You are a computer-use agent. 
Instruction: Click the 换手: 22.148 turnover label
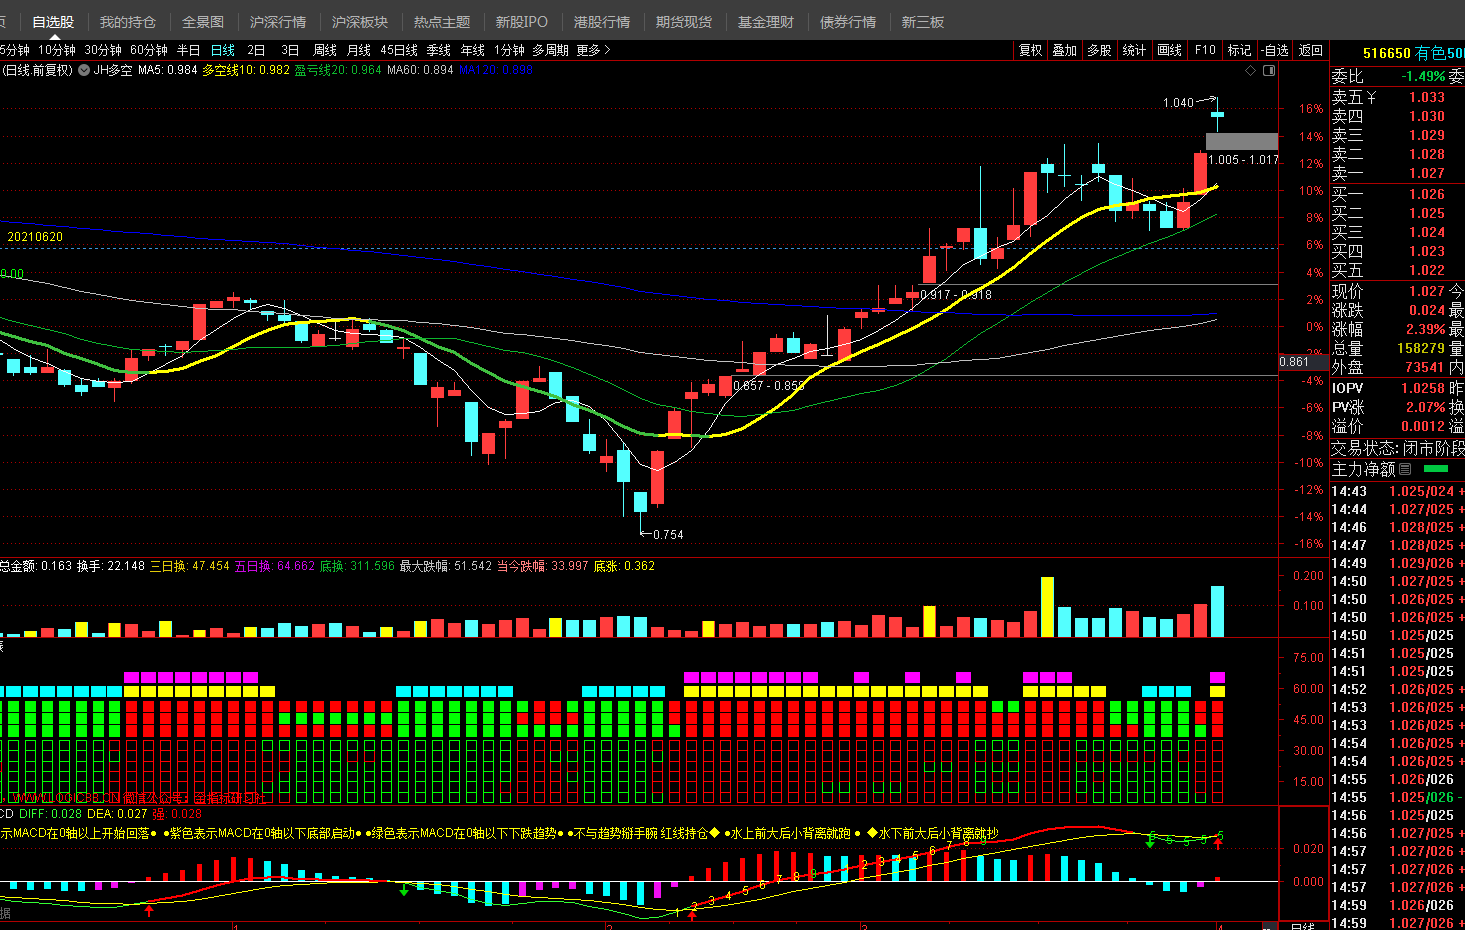(x=111, y=566)
